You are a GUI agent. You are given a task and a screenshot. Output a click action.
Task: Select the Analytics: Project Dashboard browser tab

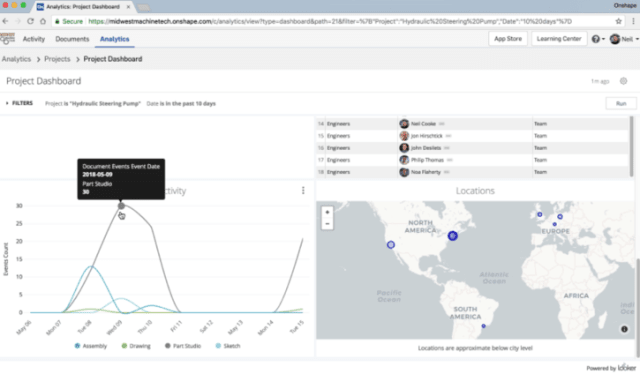pyautogui.click(x=82, y=7)
